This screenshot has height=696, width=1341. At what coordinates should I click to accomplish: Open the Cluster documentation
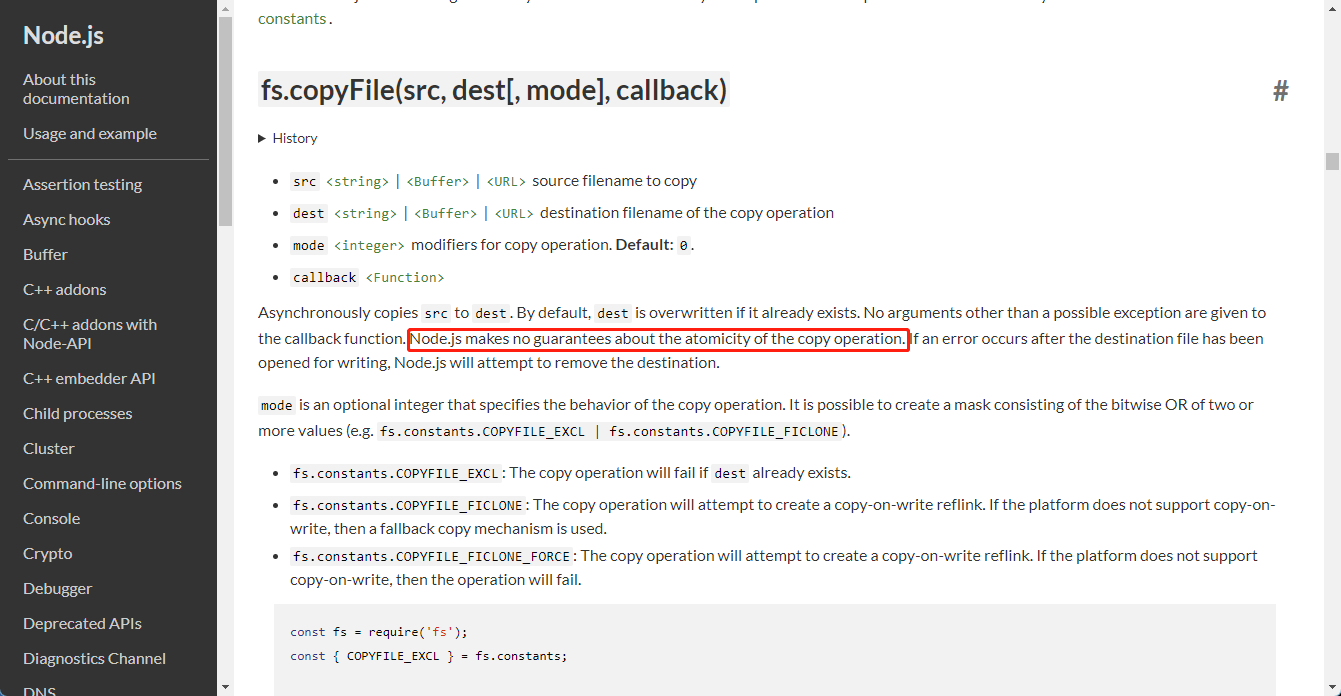pos(49,449)
